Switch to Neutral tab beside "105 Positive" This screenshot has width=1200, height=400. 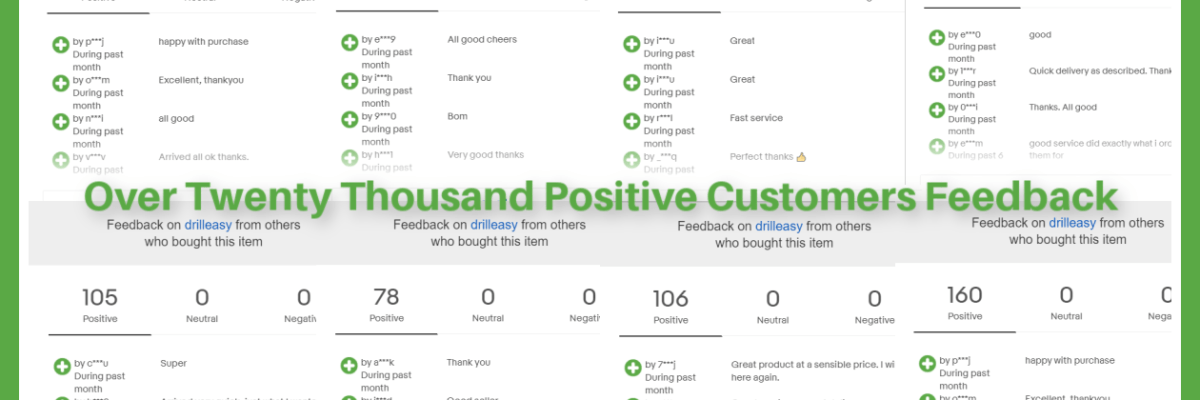202,305
